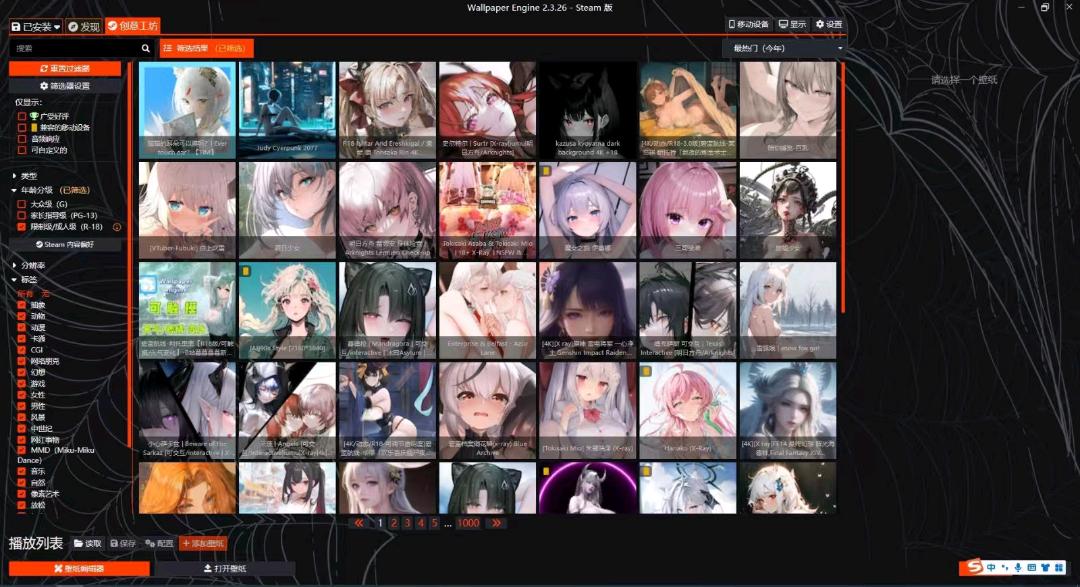The width and height of the screenshot is (1080, 587).
Task: Save the playlist with the 保存 button
Action: [x=123, y=544]
